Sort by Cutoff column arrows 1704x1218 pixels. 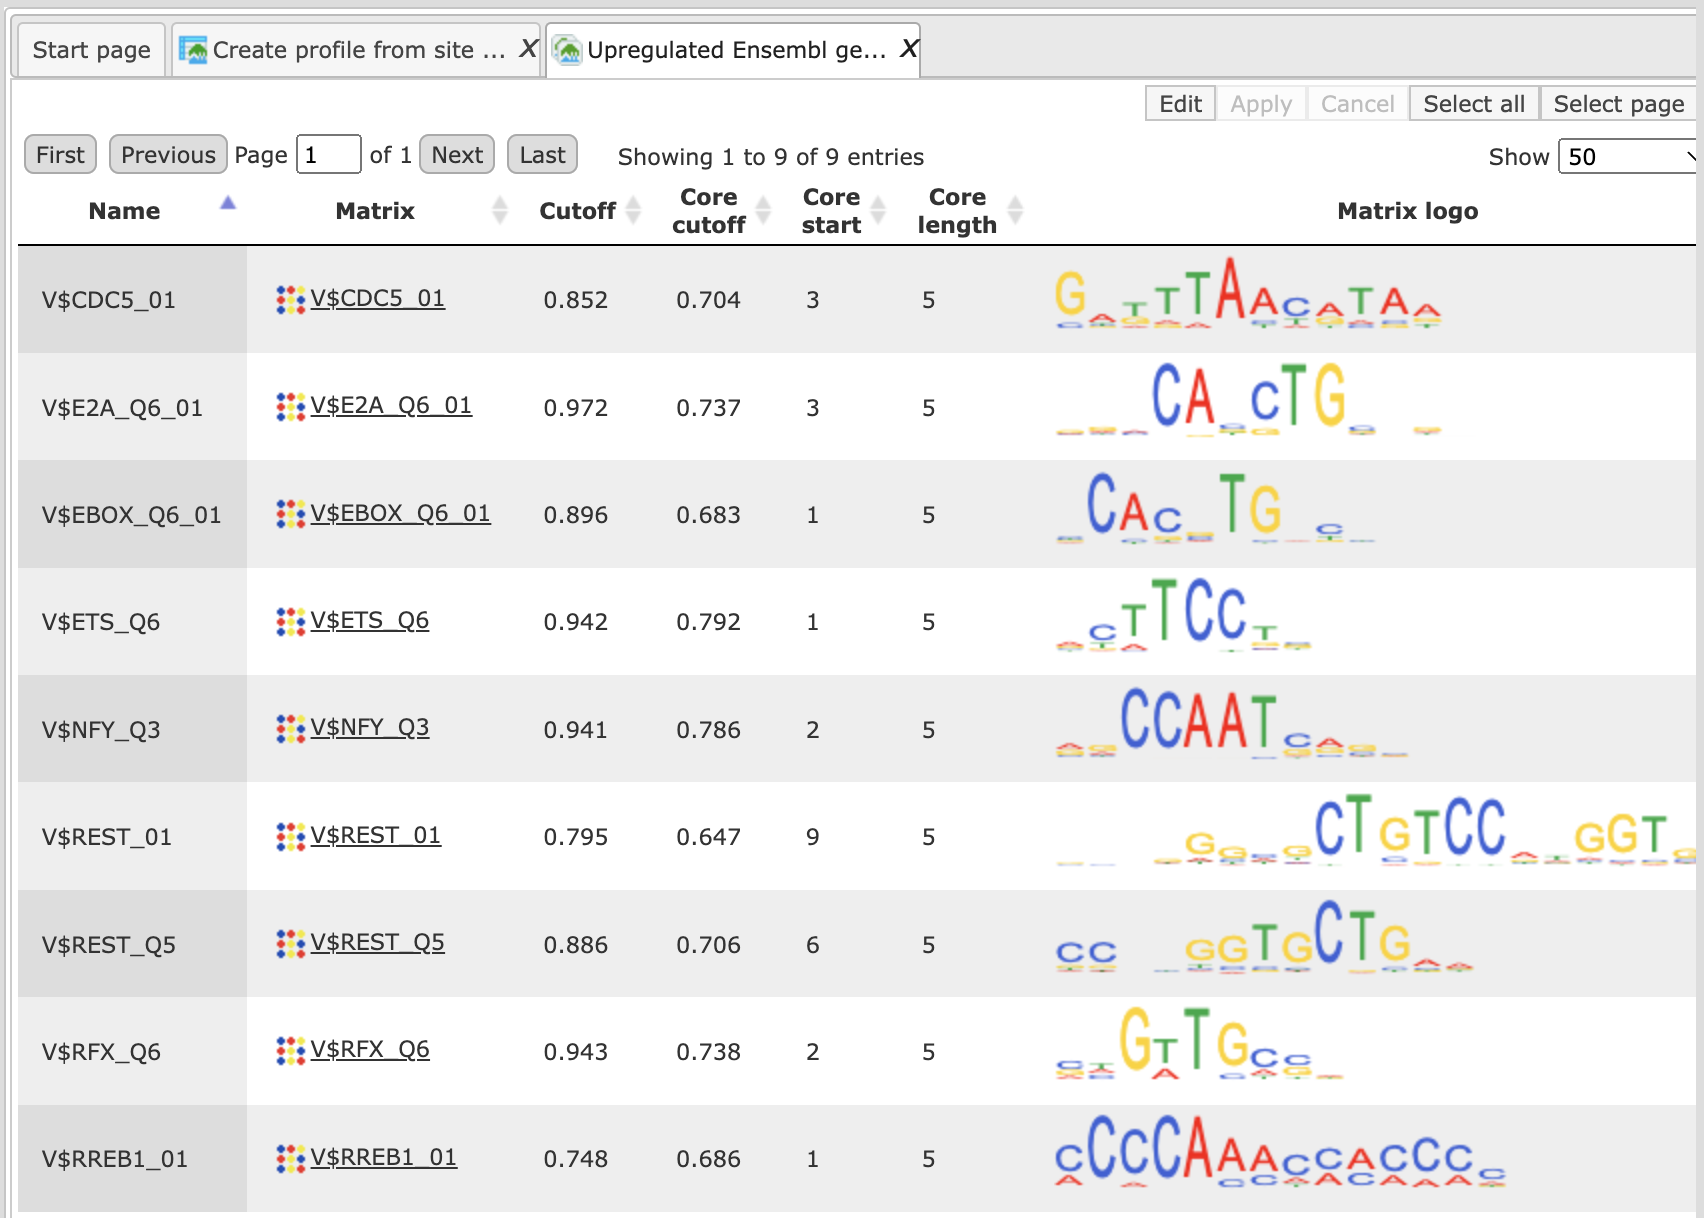pyautogui.click(x=633, y=210)
